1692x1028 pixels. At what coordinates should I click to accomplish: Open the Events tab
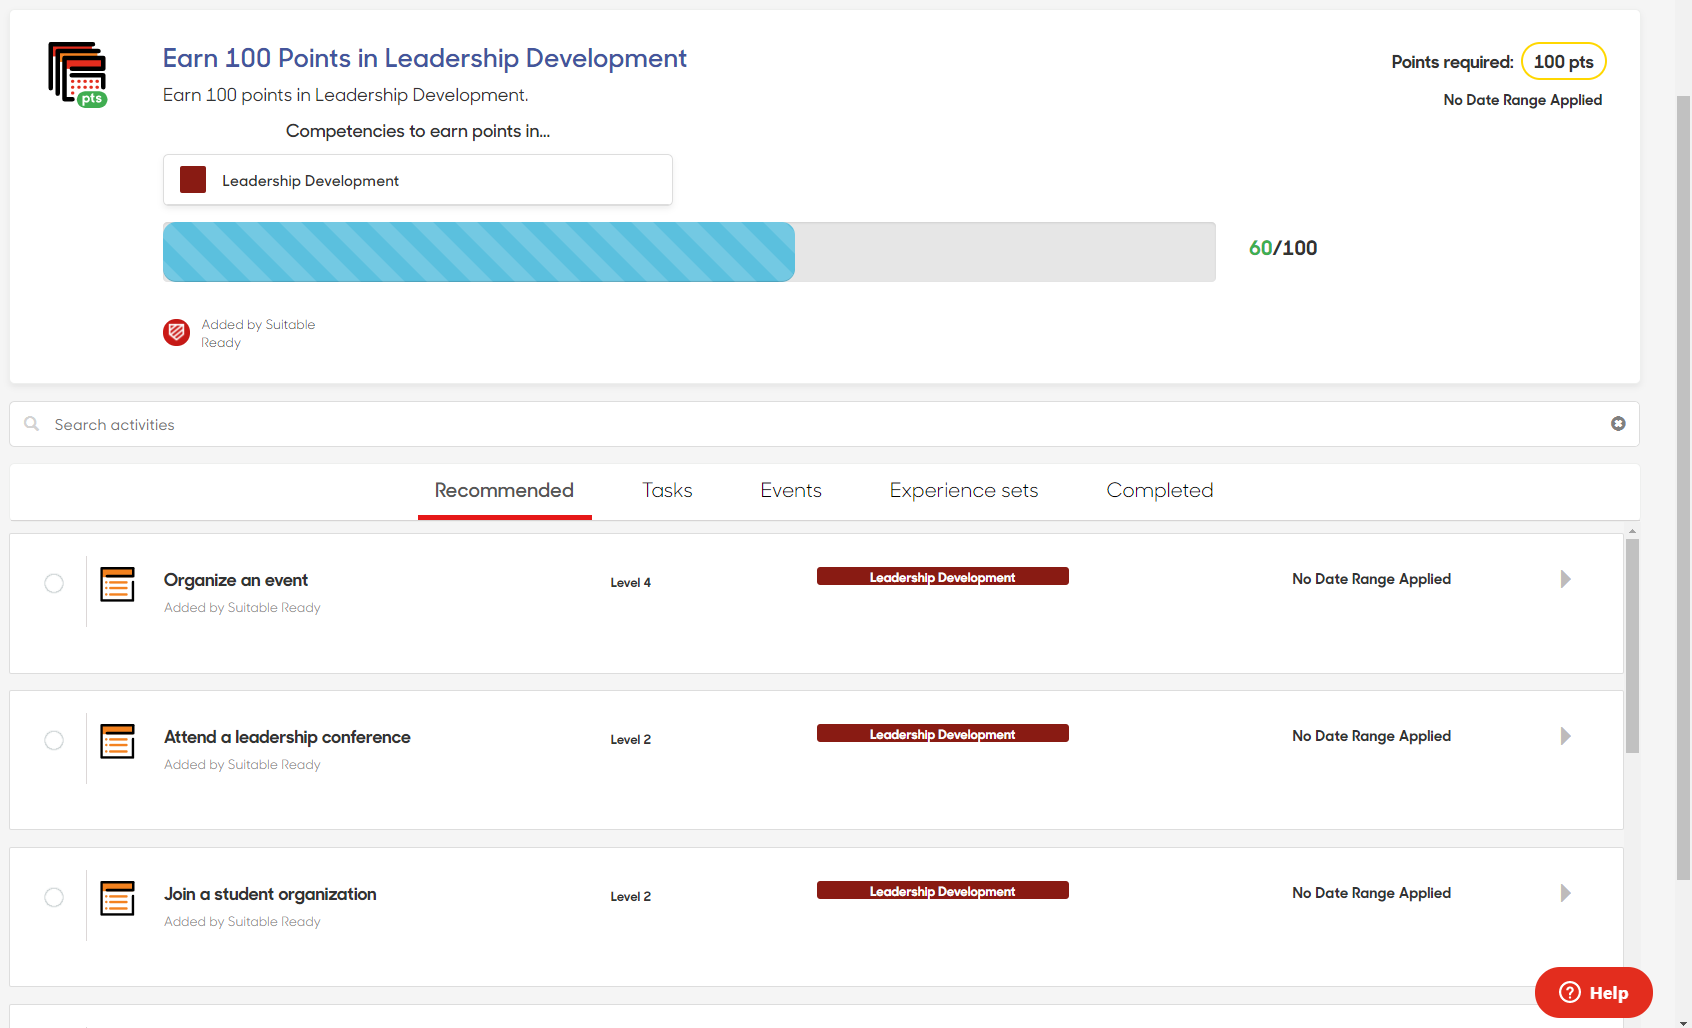point(791,491)
